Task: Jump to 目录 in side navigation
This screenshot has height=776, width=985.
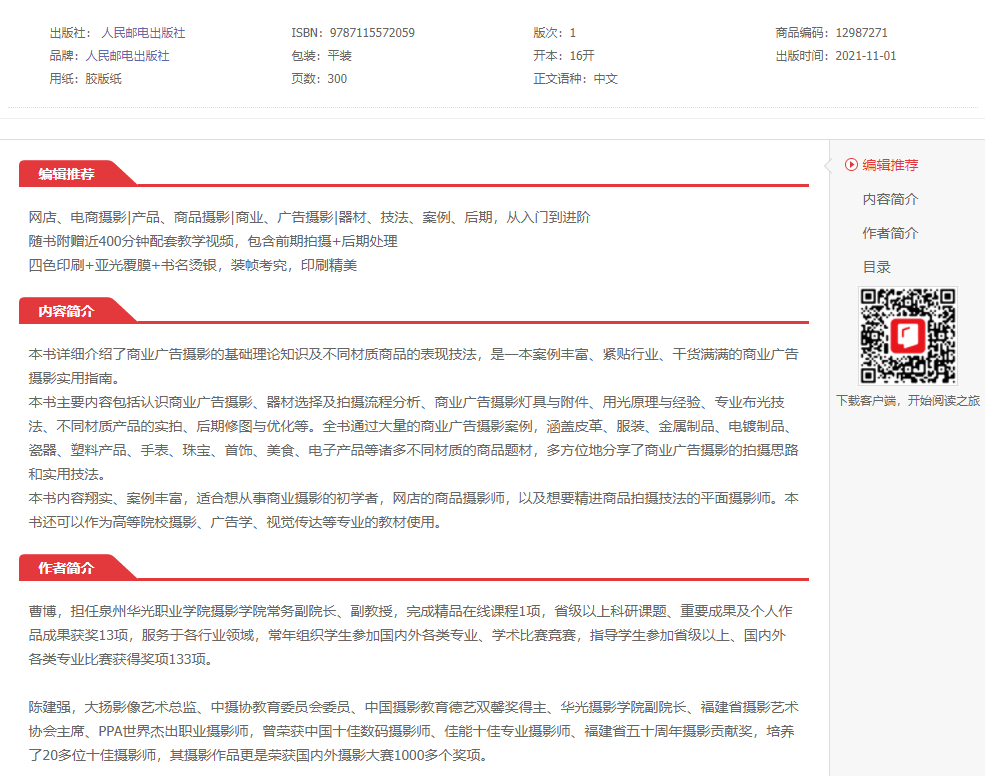Action: pyautogui.click(x=877, y=267)
